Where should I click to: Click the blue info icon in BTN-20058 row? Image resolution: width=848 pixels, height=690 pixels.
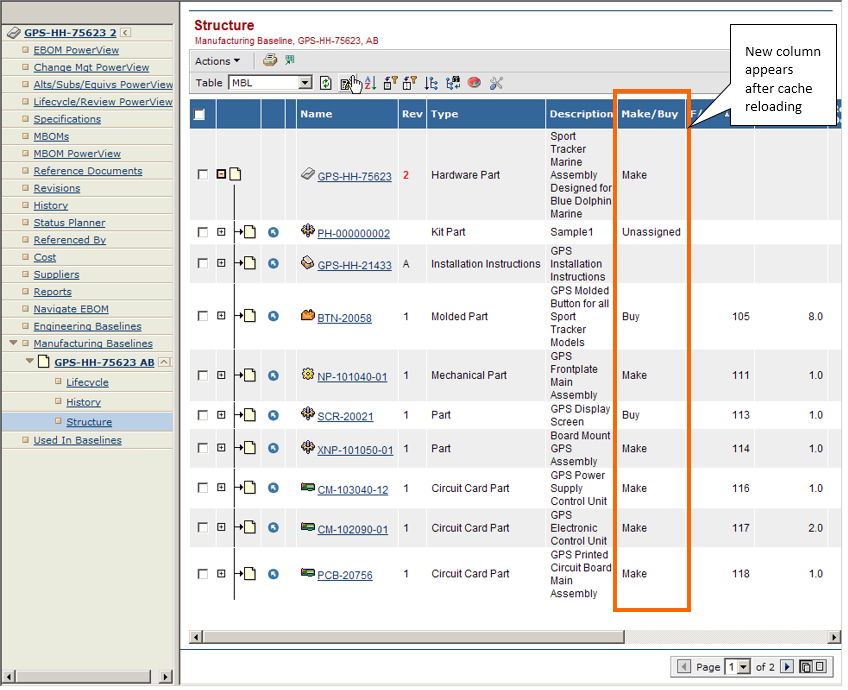tap(273, 317)
